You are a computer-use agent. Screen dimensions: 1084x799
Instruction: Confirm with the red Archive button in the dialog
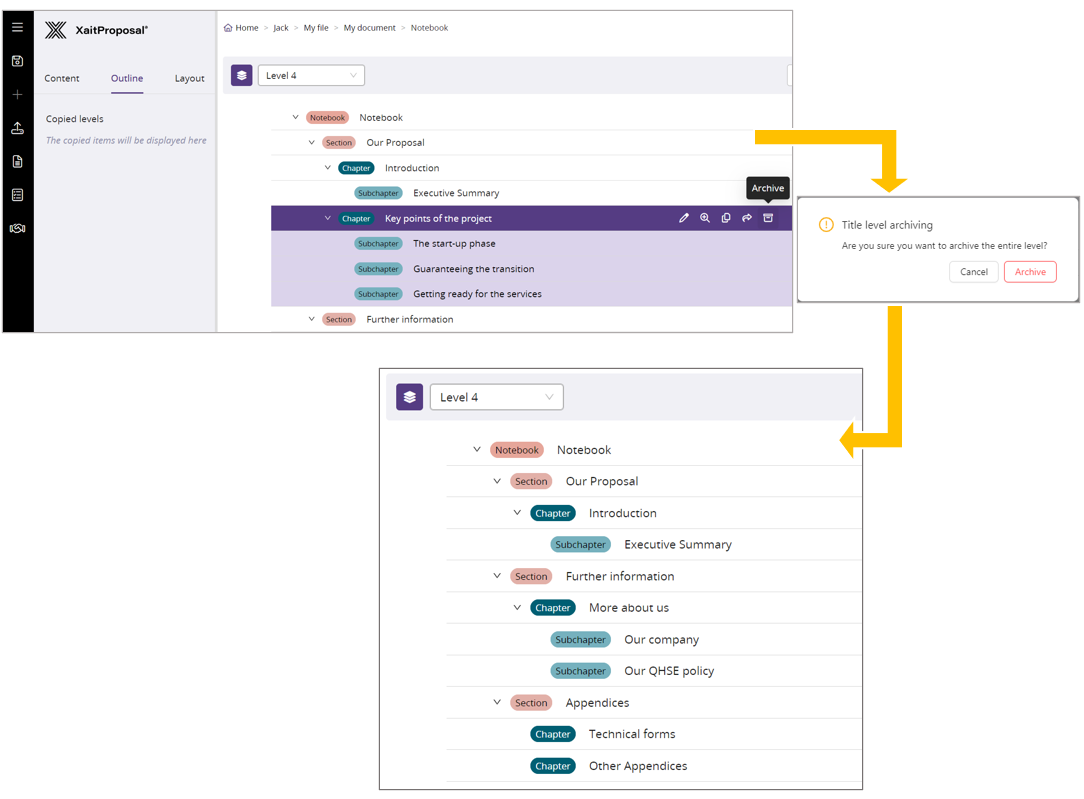tap(1030, 272)
